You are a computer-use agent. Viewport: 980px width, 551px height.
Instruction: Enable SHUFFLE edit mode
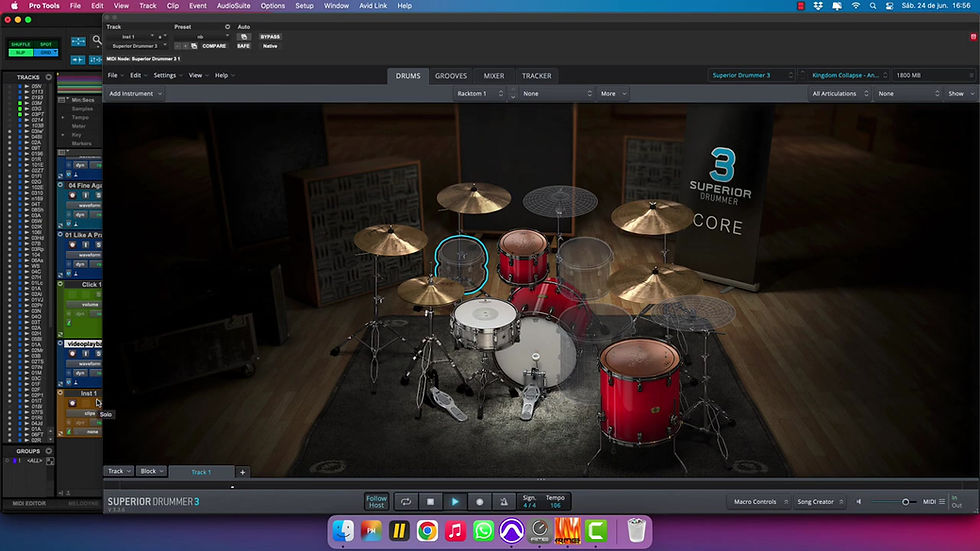[21, 44]
